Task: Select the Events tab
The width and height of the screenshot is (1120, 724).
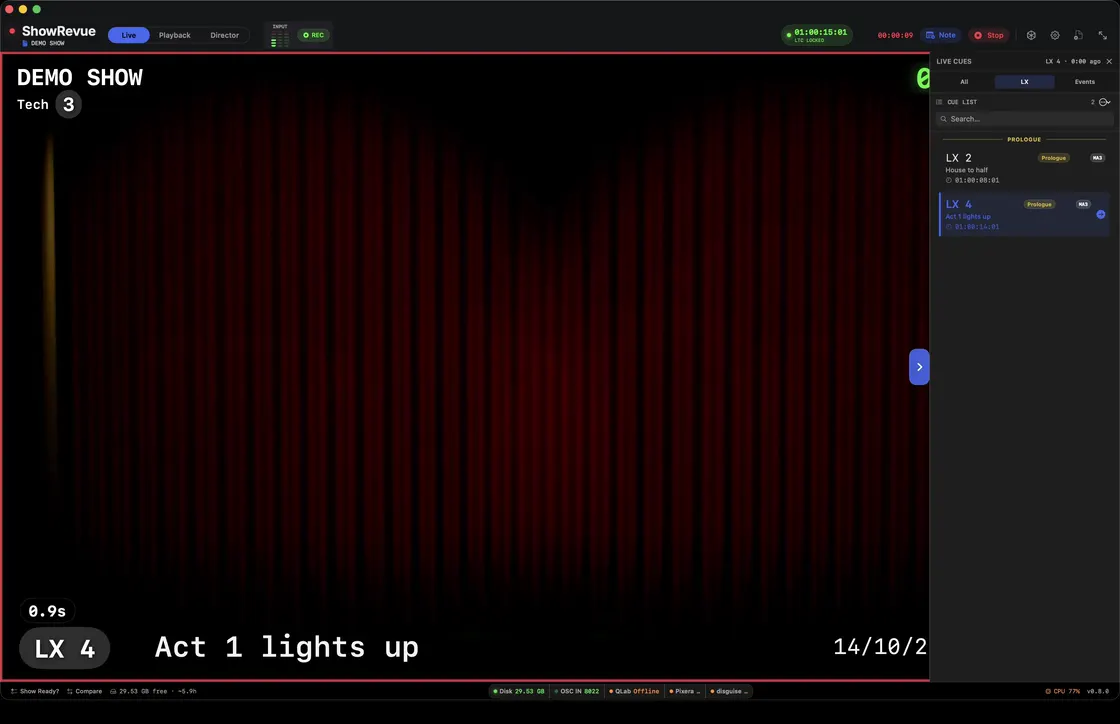Action: click(1084, 81)
